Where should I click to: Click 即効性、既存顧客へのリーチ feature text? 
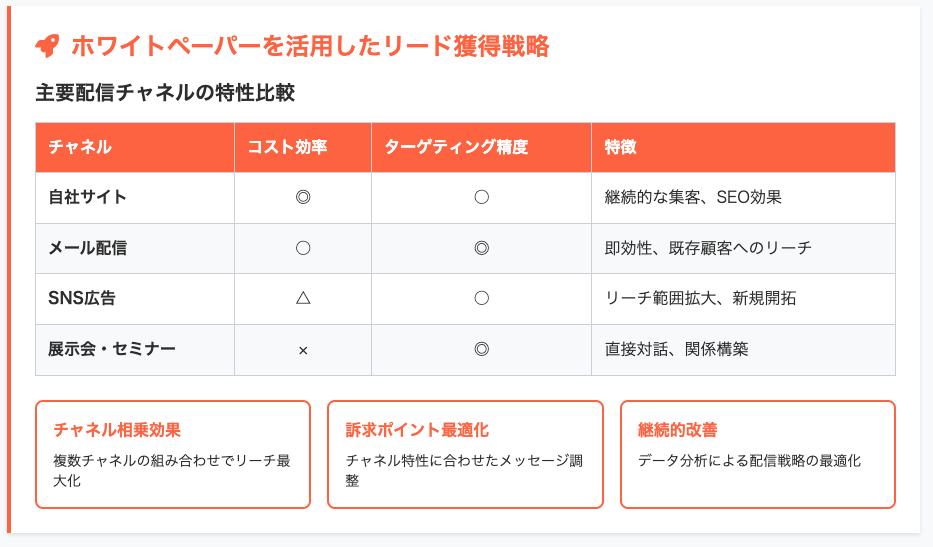707,248
